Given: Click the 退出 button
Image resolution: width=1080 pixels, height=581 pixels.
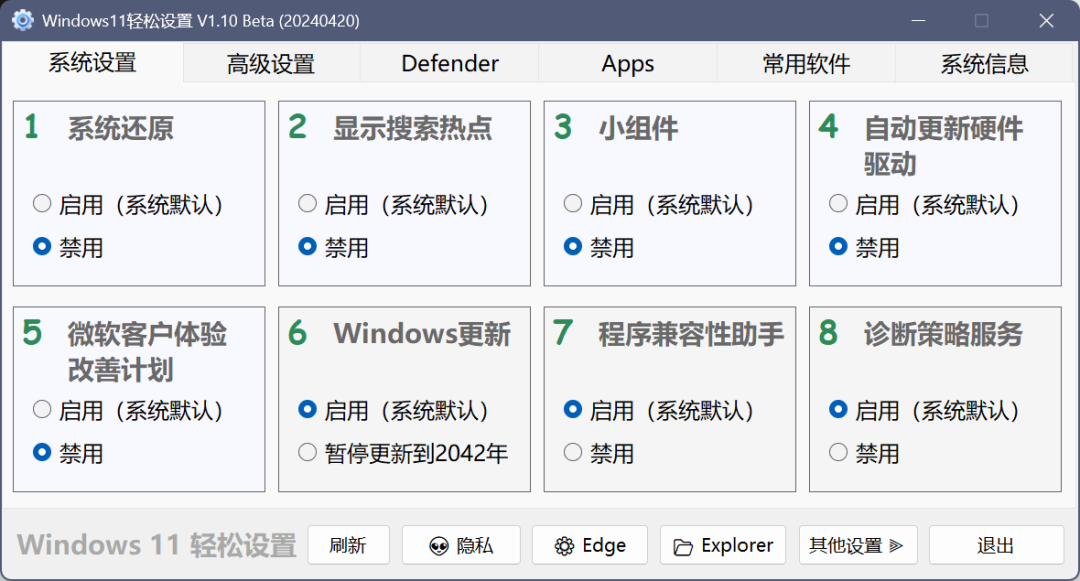Looking at the screenshot, I should [x=996, y=546].
